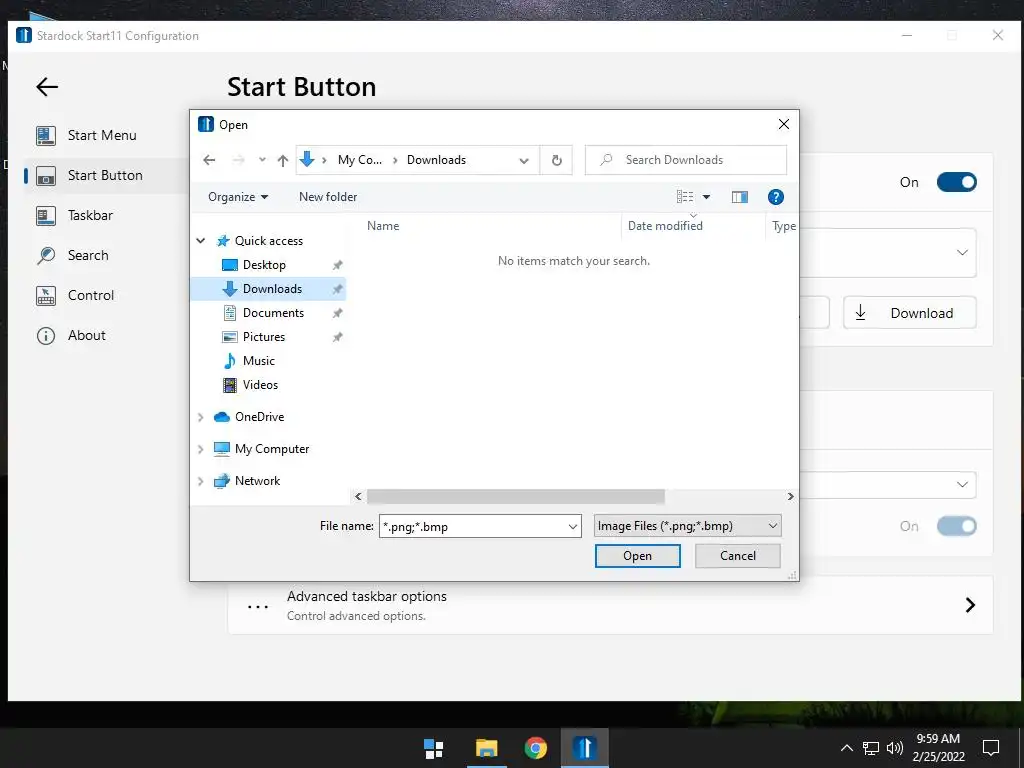Expand the upper Start11 dropdown chevron

(x=962, y=253)
